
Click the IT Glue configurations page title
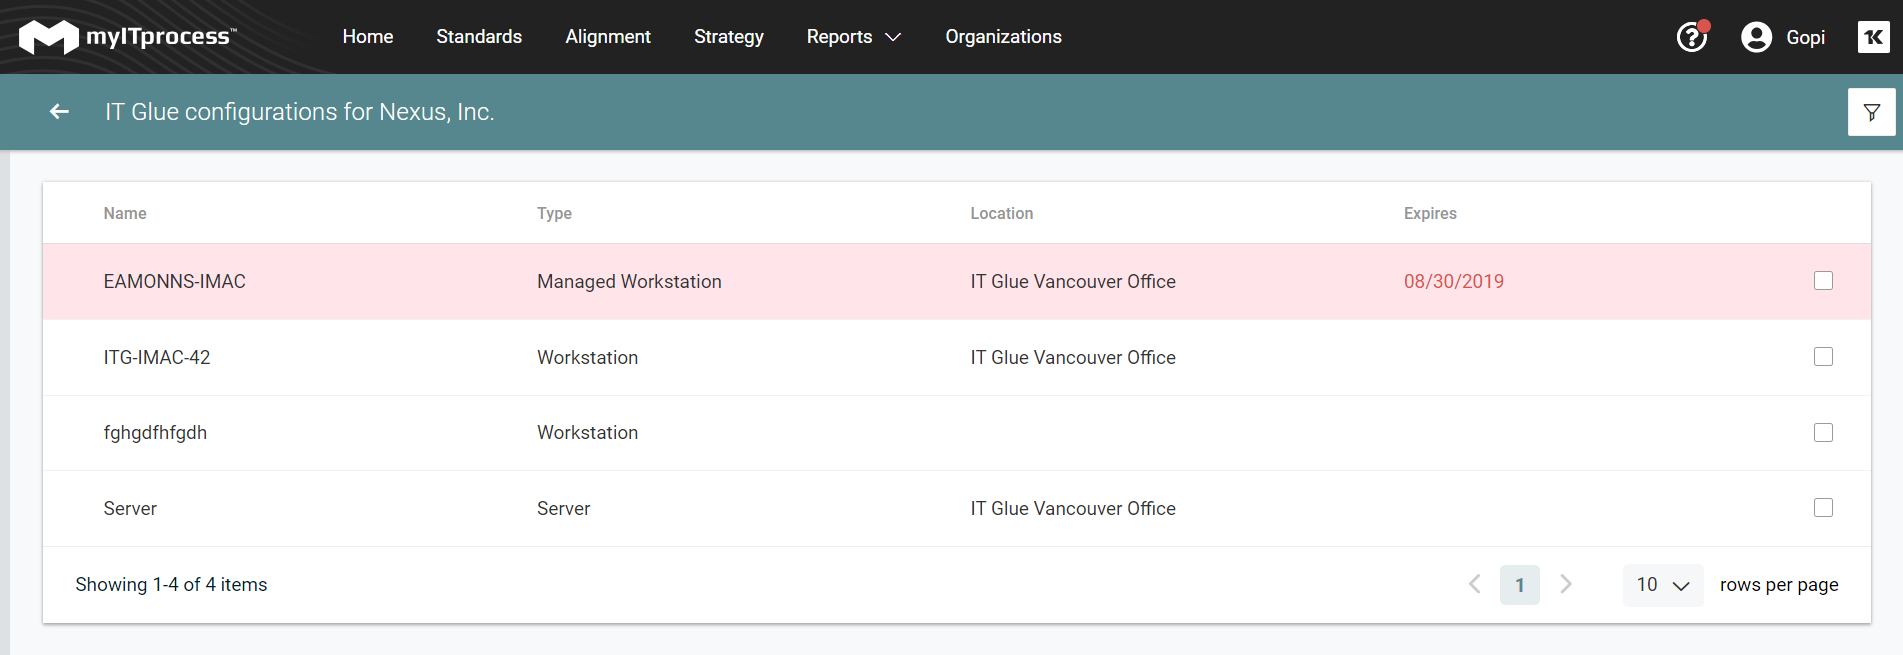point(300,112)
